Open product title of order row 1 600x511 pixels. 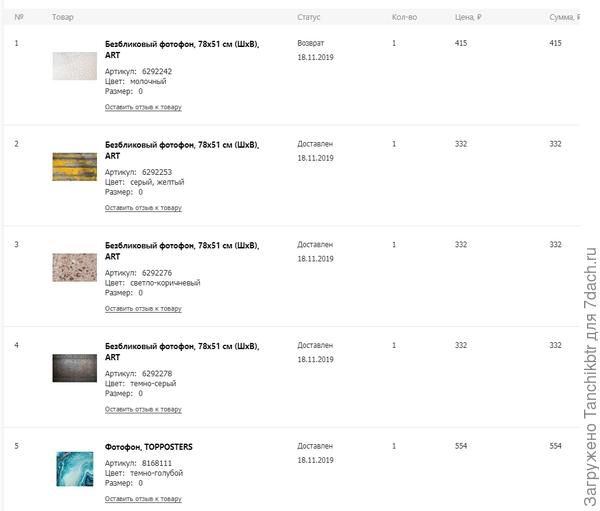pyautogui.click(x=181, y=49)
